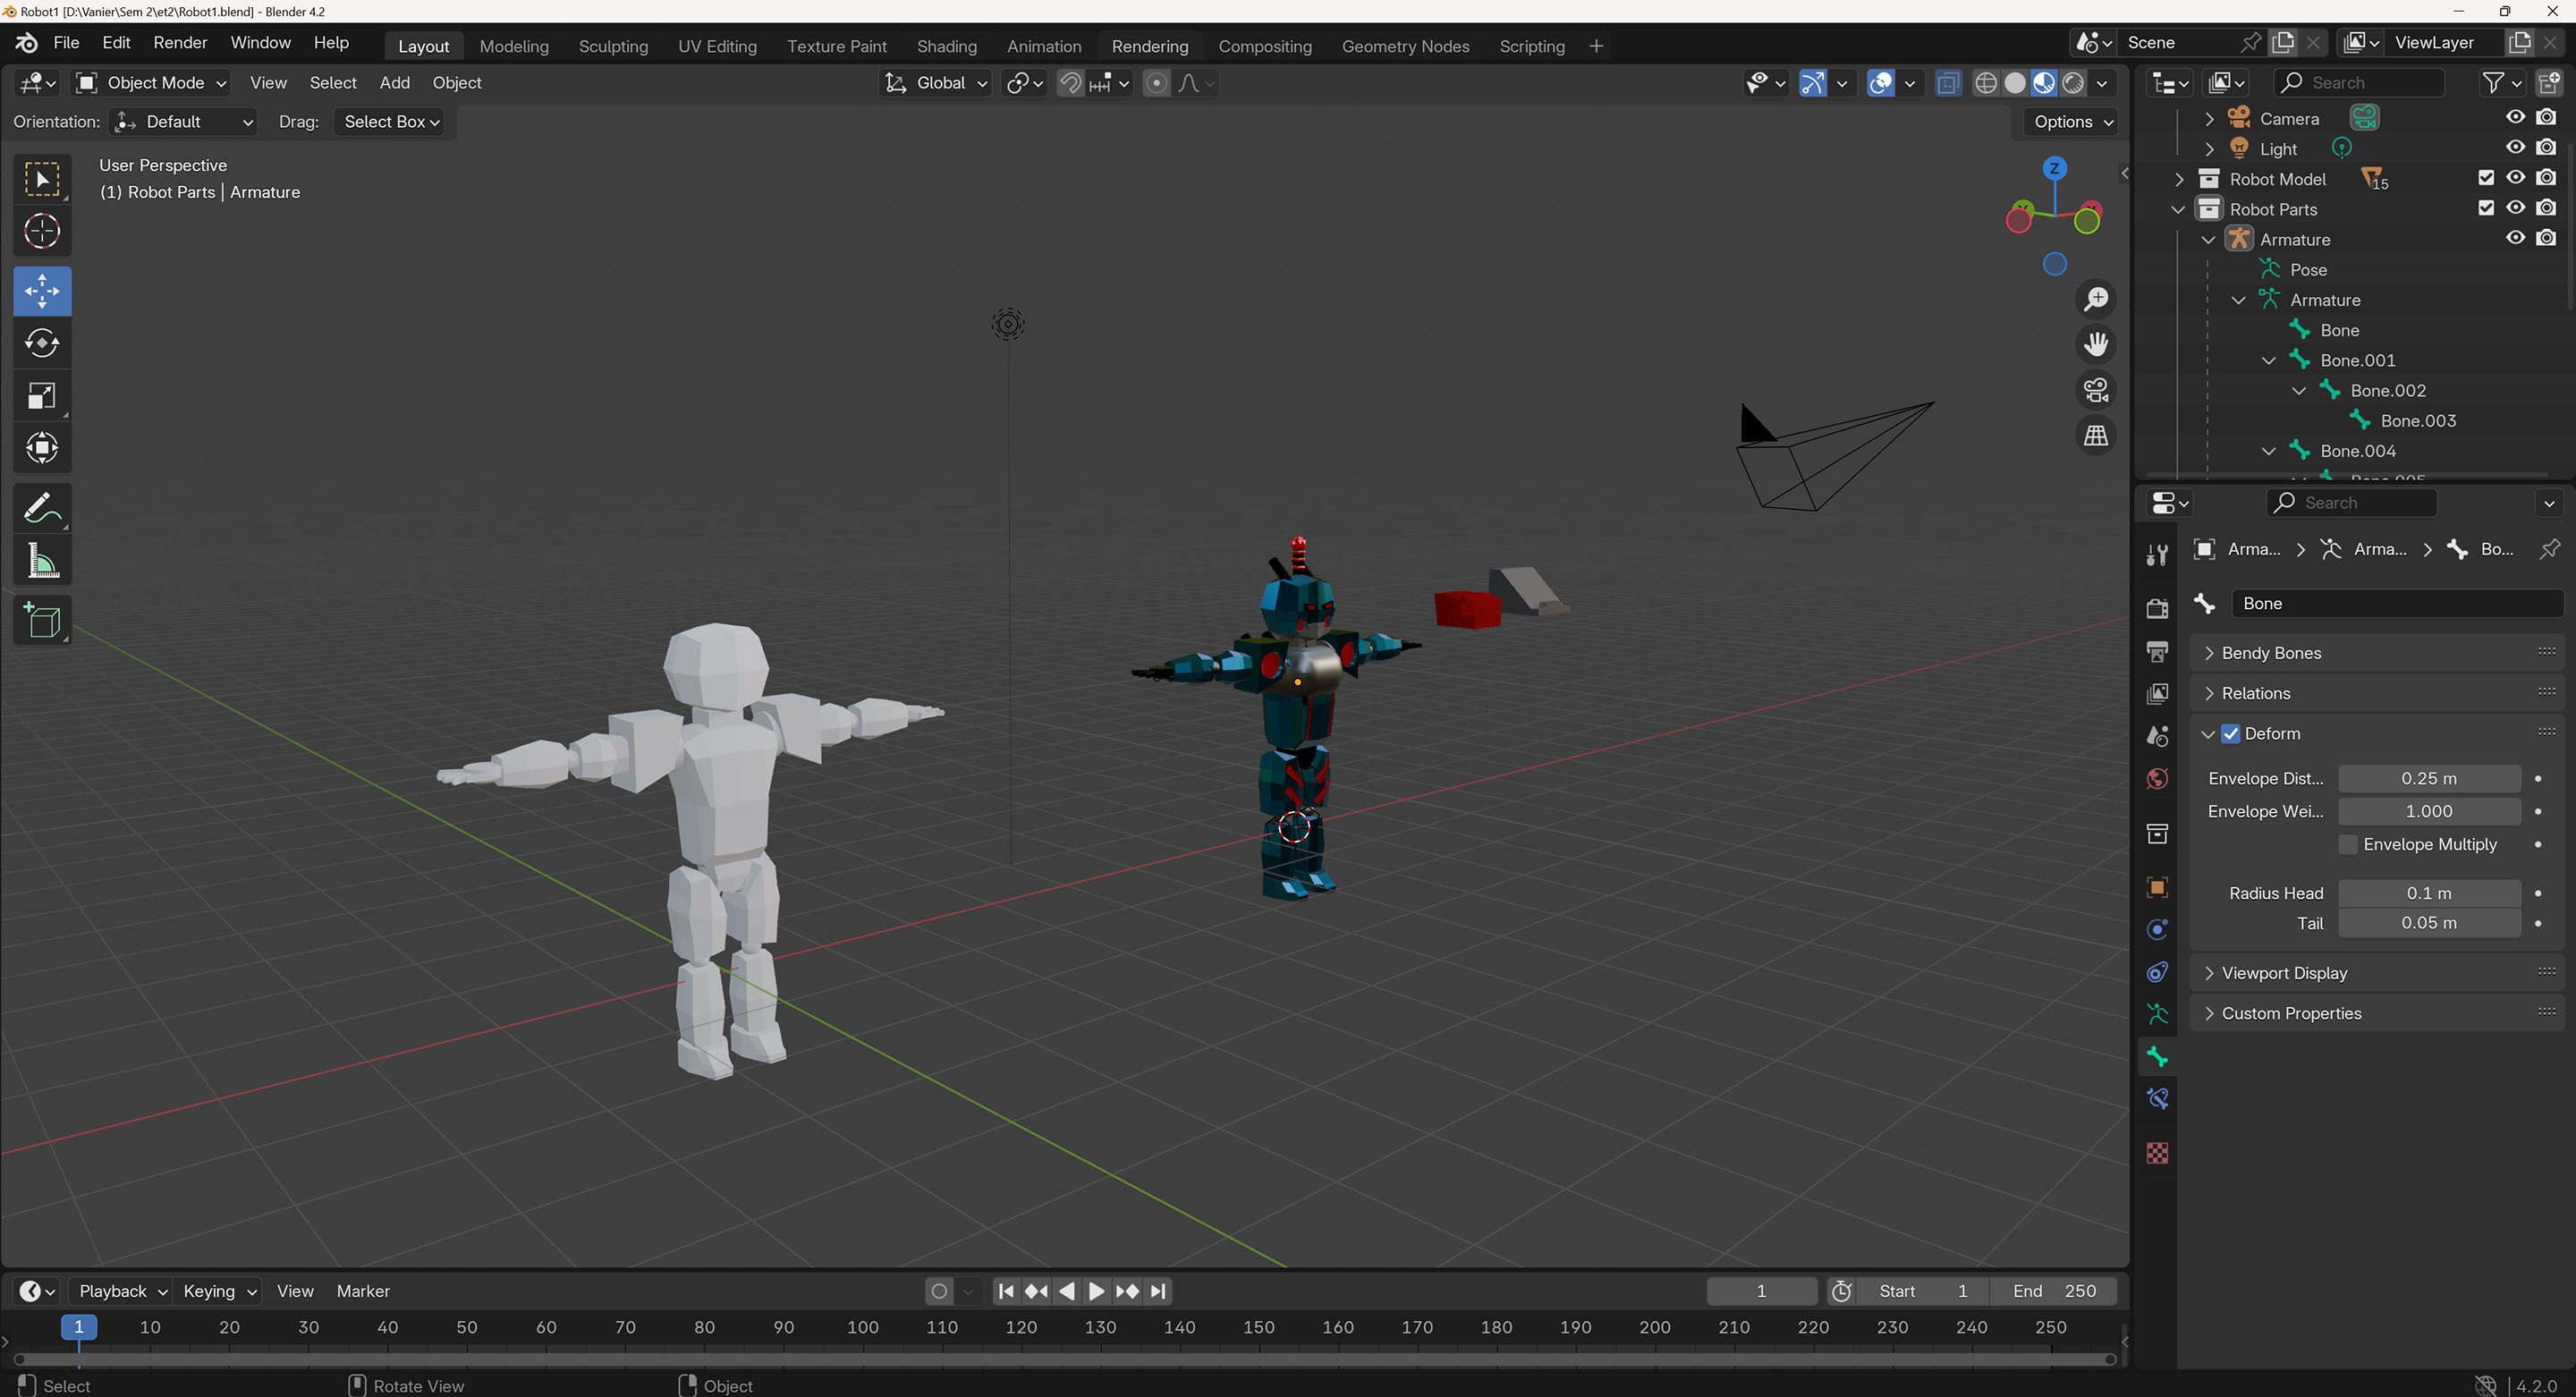Screen dimensions: 2576x1397
Task: Toggle camera view icon in viewport
Action: (x=2096, y=390)
